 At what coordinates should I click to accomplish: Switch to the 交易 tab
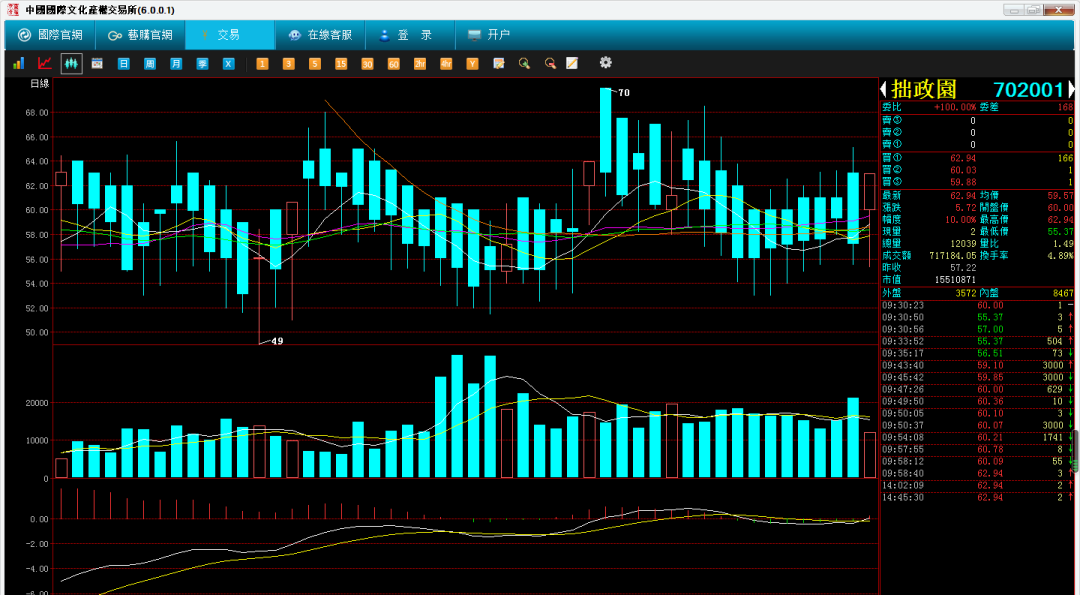230,35
